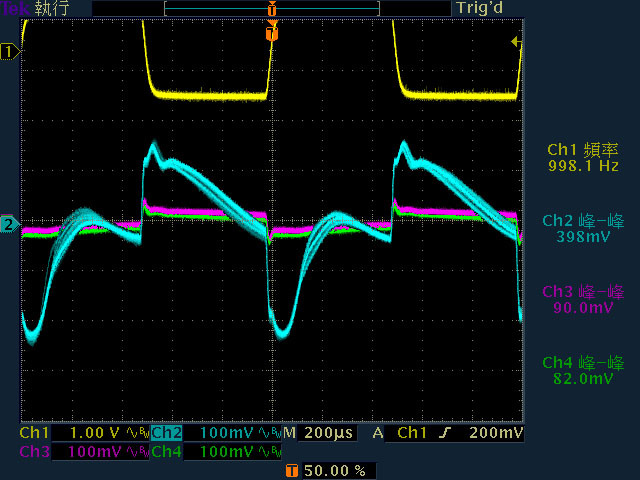This screenshot has width=640, height=480.
Task: Click the highlighted Ch2 channel label
Action: tap(167, 433)
